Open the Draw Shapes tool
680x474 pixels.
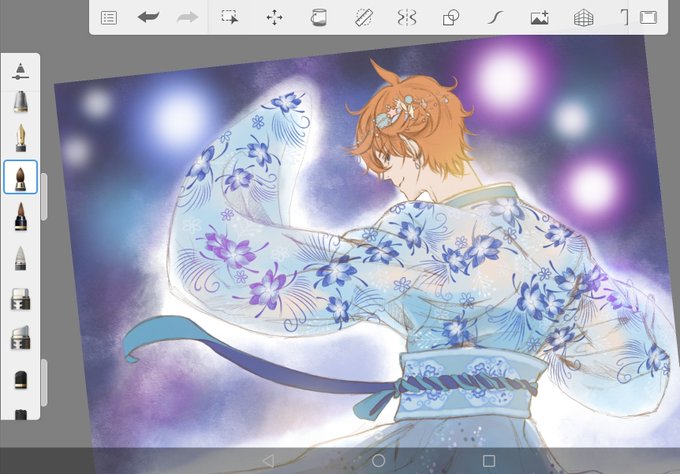coord(451,18)
